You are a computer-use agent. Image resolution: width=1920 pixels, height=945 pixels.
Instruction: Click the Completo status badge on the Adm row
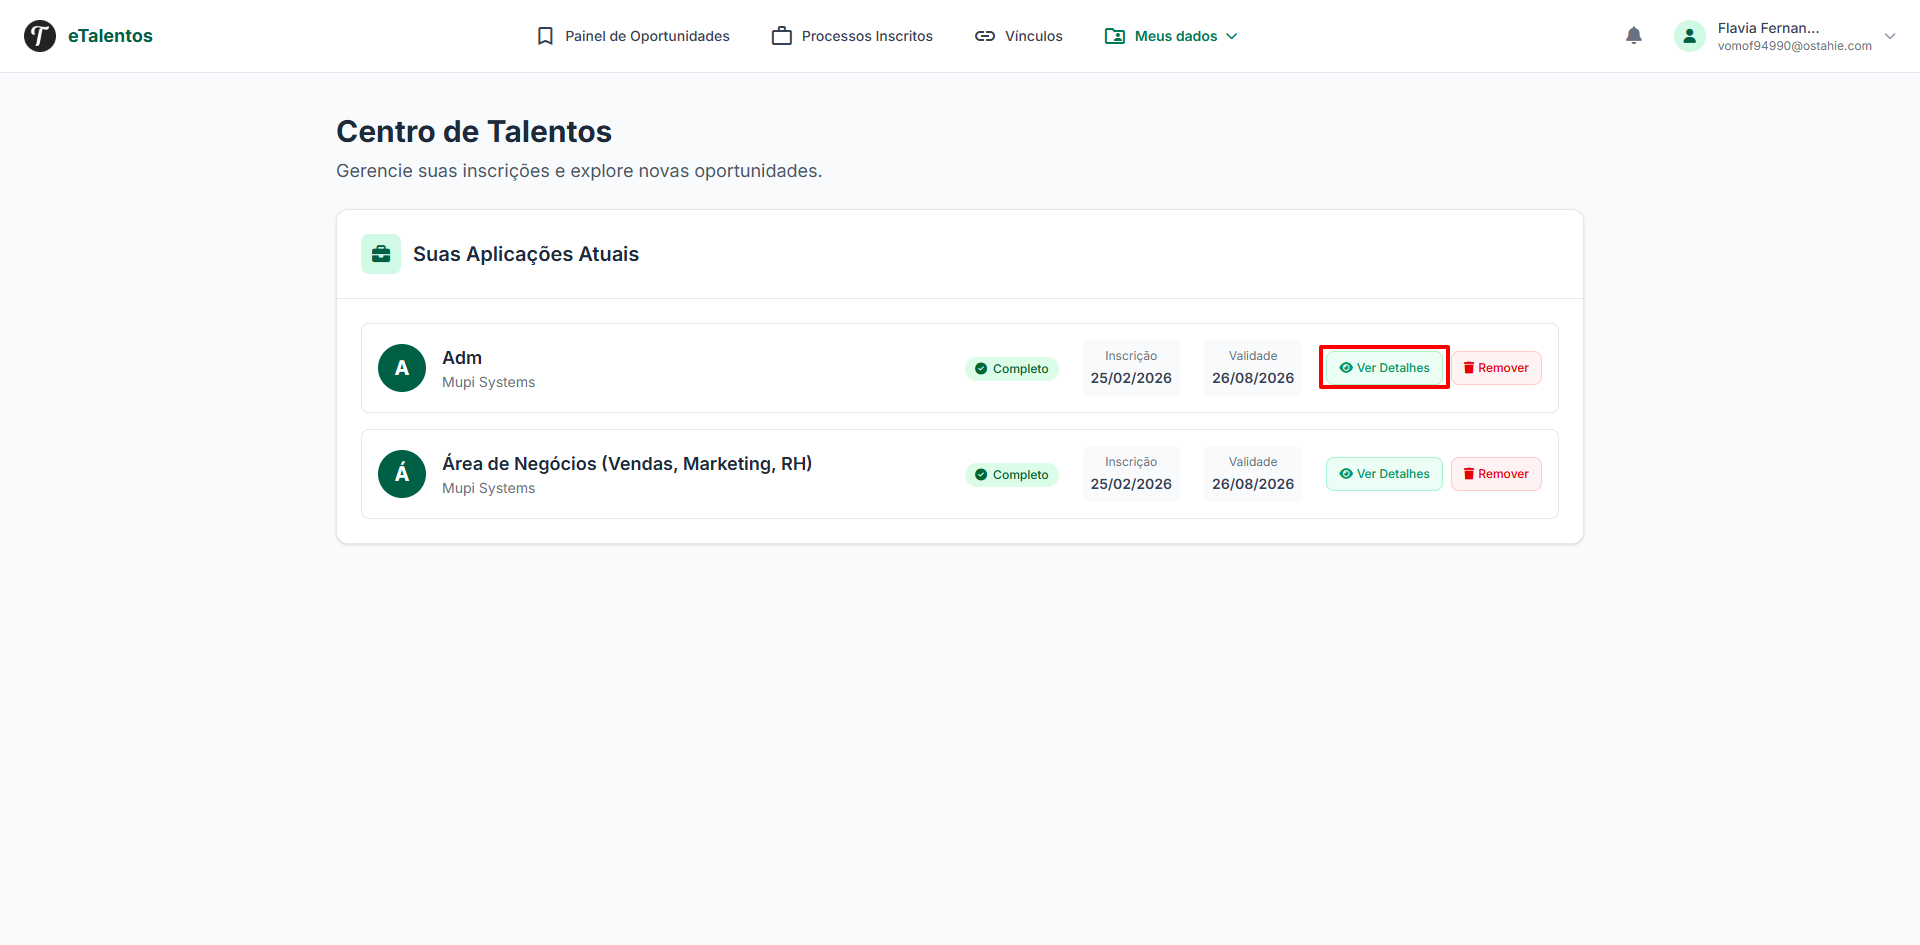click(1012, 368)
